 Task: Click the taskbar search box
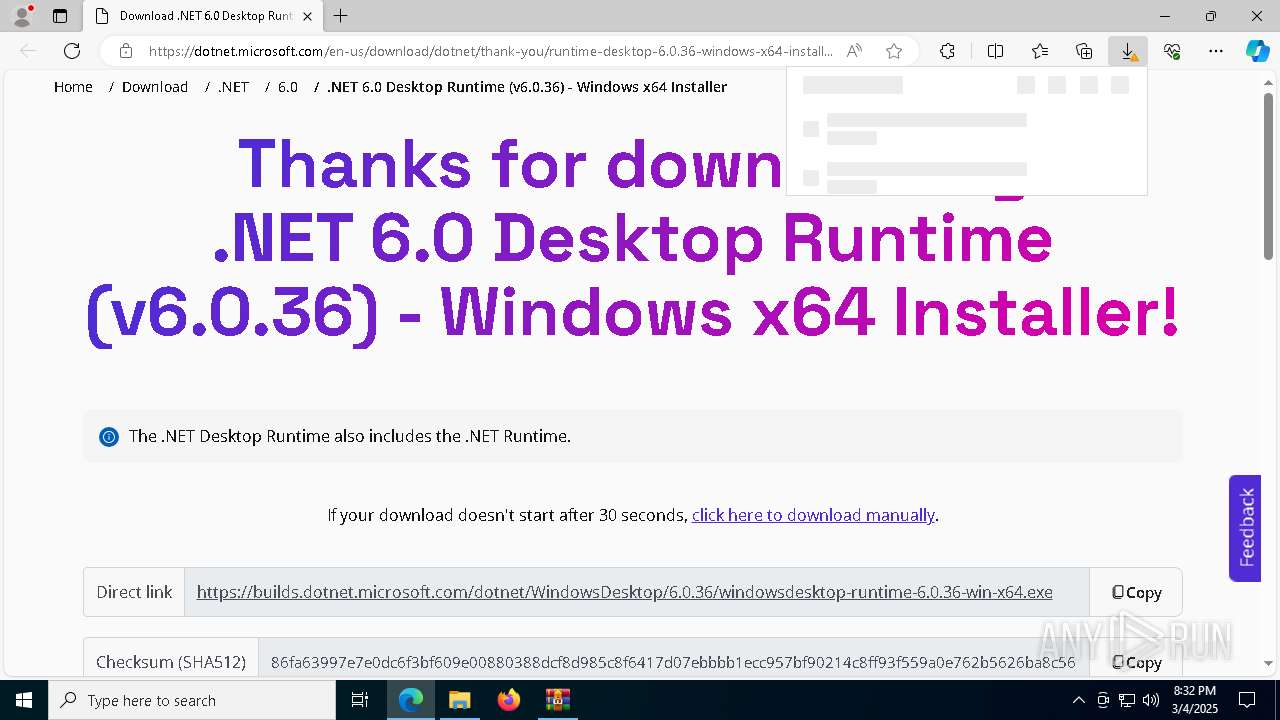pyautogui.click(x=192, y=700)
